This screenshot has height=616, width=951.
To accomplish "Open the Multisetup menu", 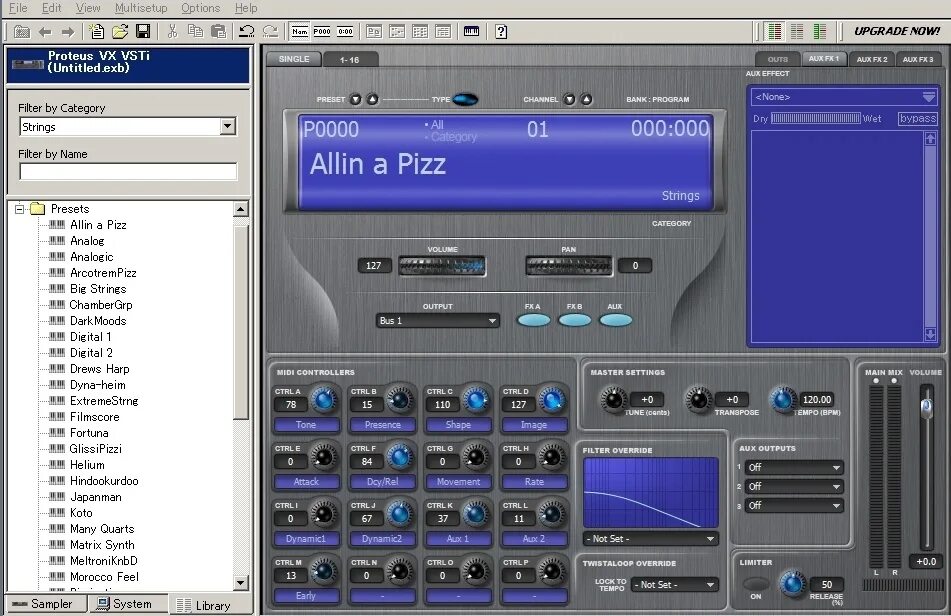I will coord(141,8).
